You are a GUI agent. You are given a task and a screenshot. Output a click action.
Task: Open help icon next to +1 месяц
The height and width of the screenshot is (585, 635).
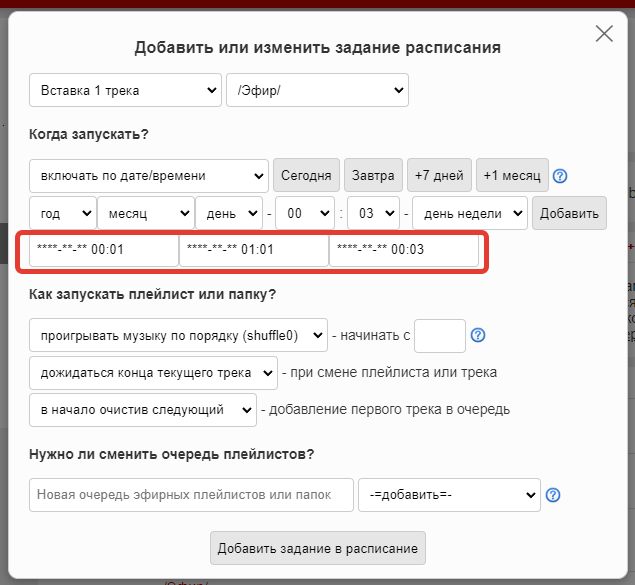click(x=560, y=176)
